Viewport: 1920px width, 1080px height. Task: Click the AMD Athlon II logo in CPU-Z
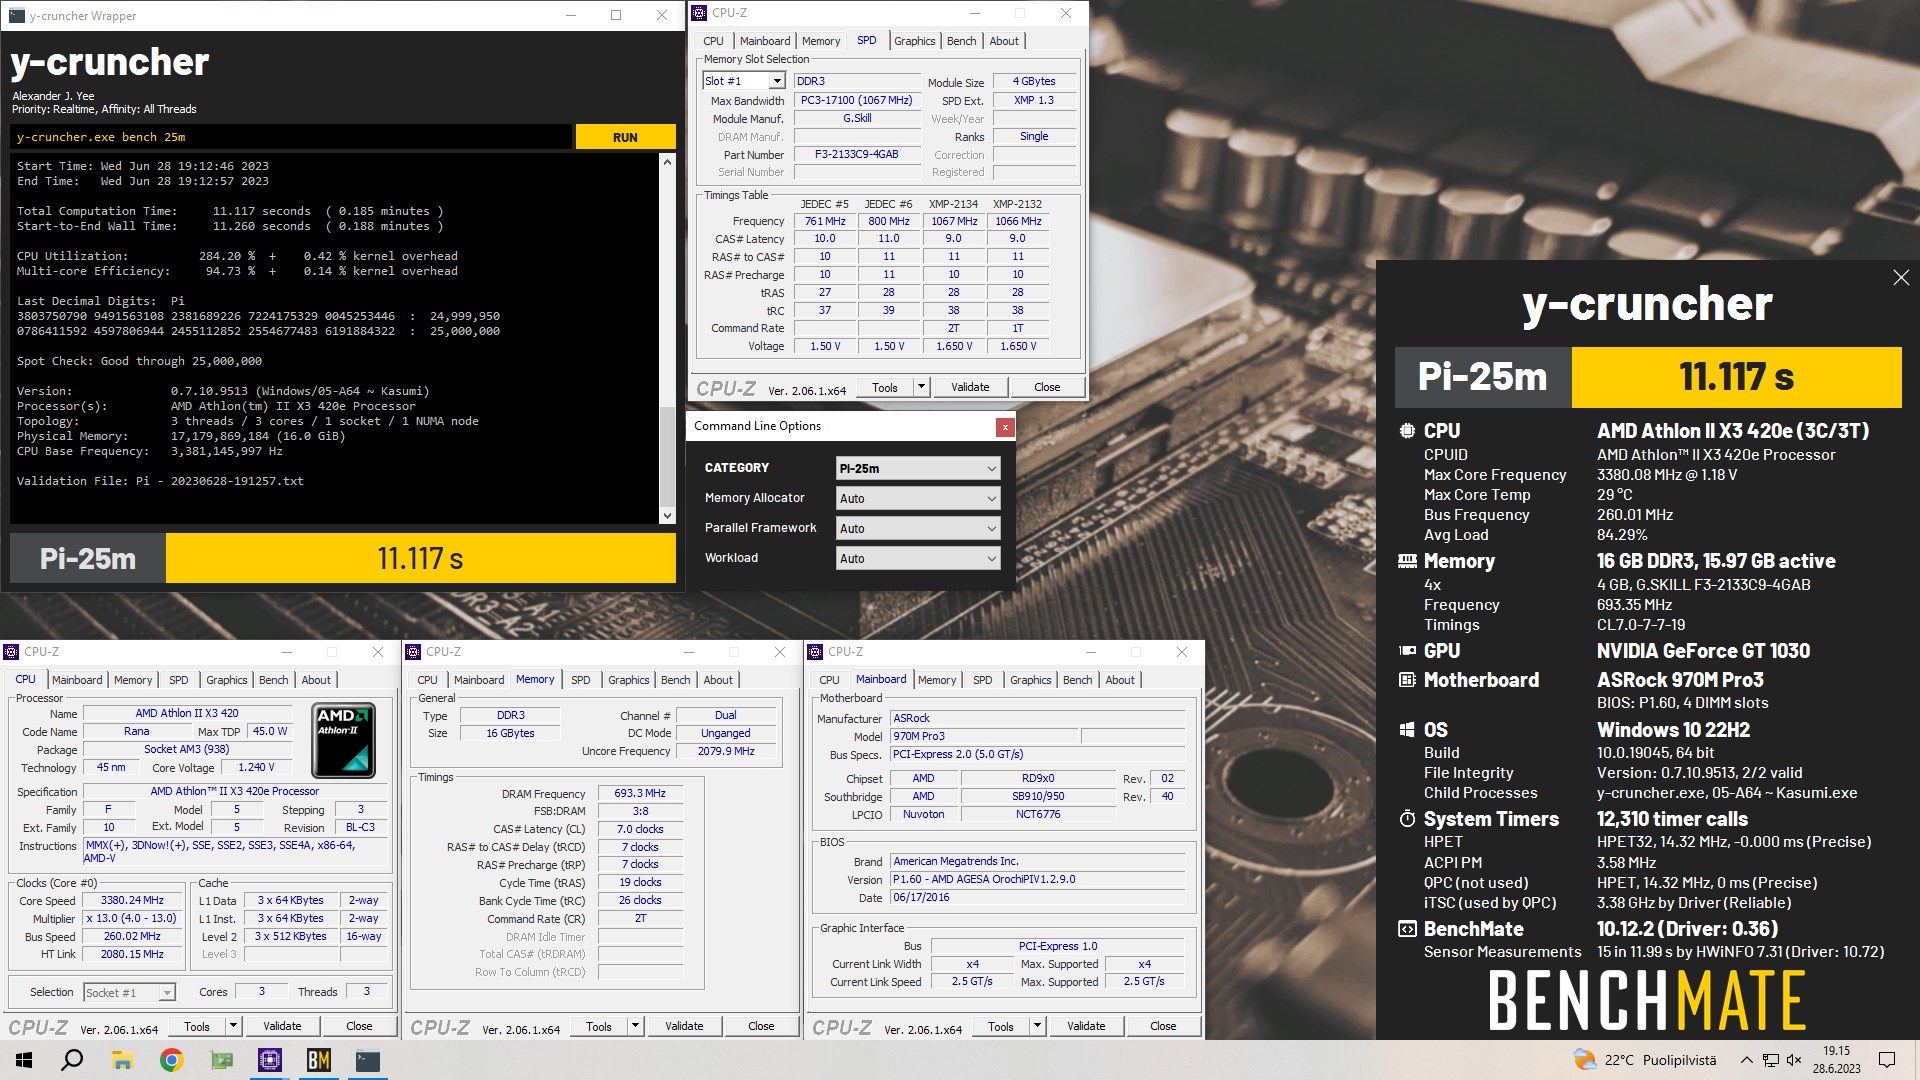tap(343, 741)
